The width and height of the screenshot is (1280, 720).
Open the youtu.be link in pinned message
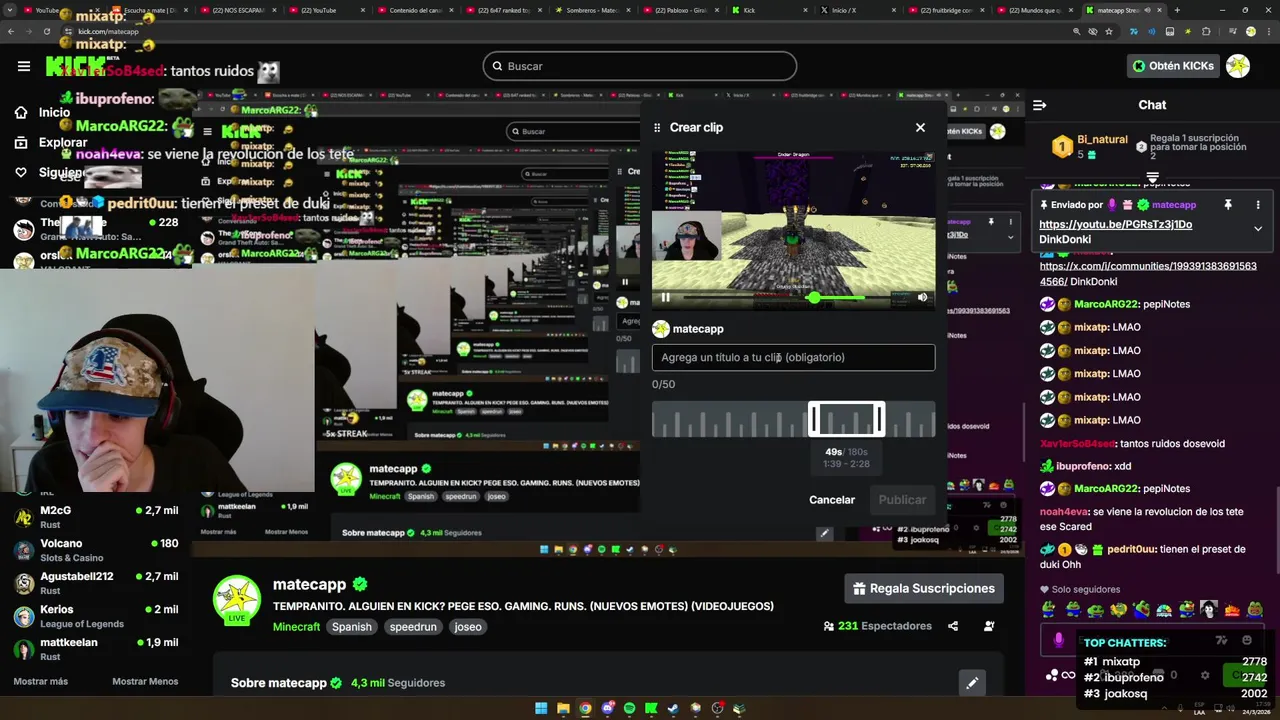[1115, 224]
